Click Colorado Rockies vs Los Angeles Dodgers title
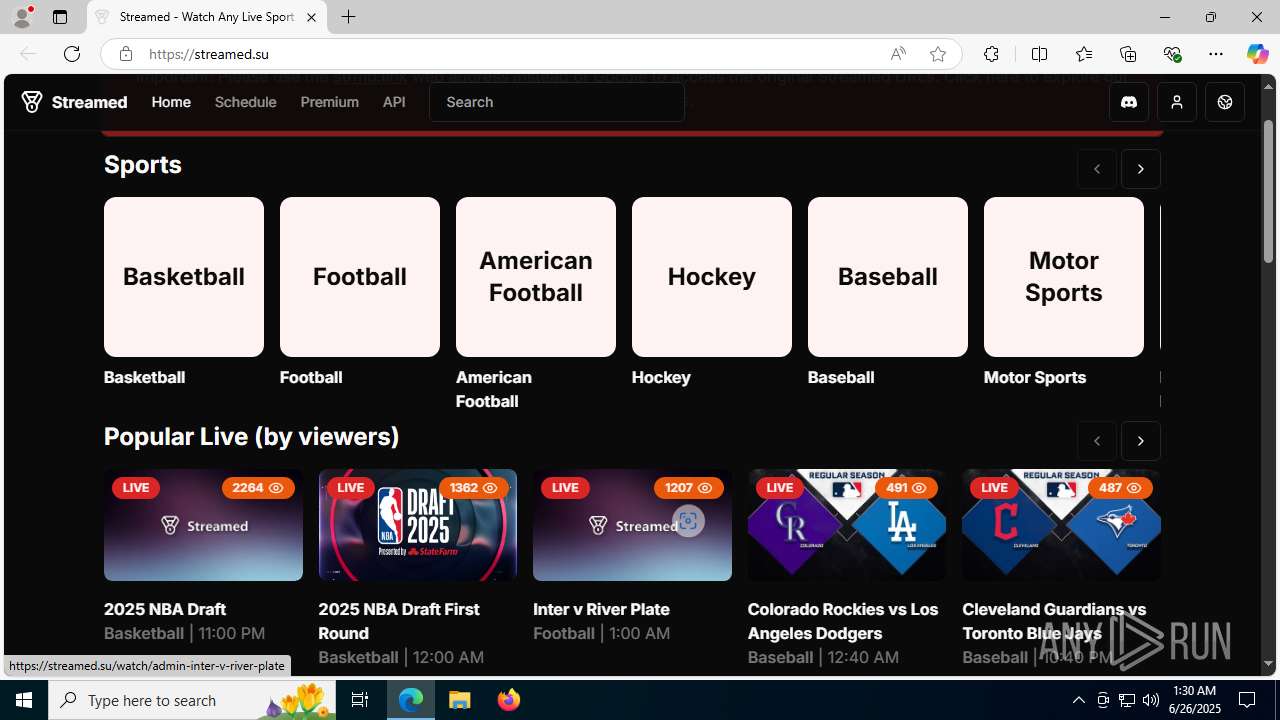 [843, 621]
